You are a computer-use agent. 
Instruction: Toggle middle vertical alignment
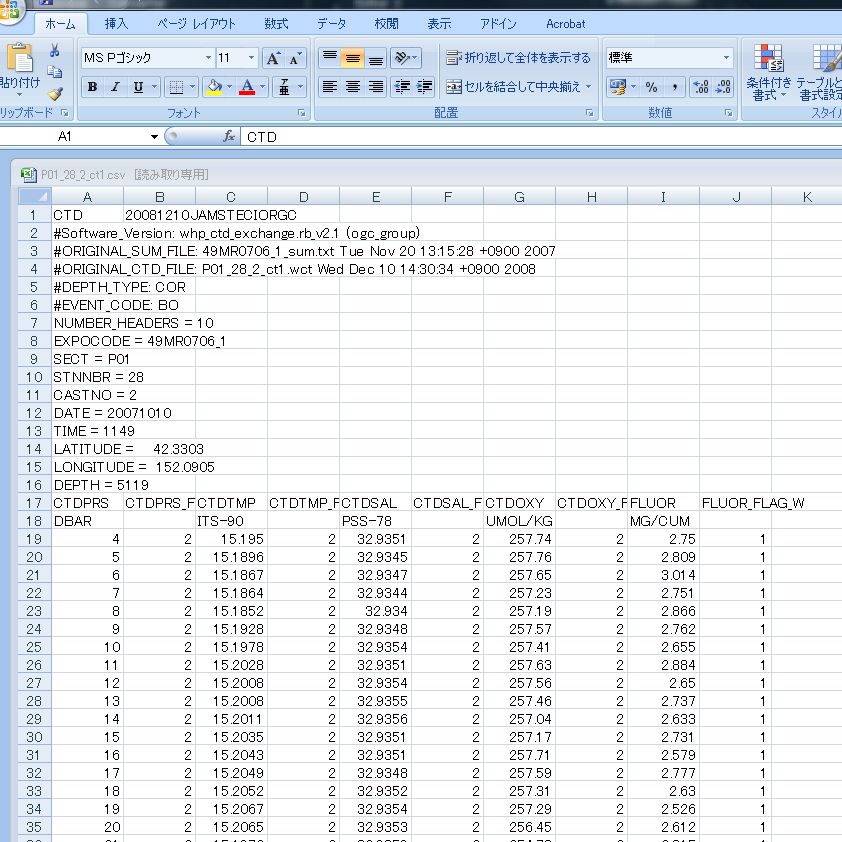[352, 58]
